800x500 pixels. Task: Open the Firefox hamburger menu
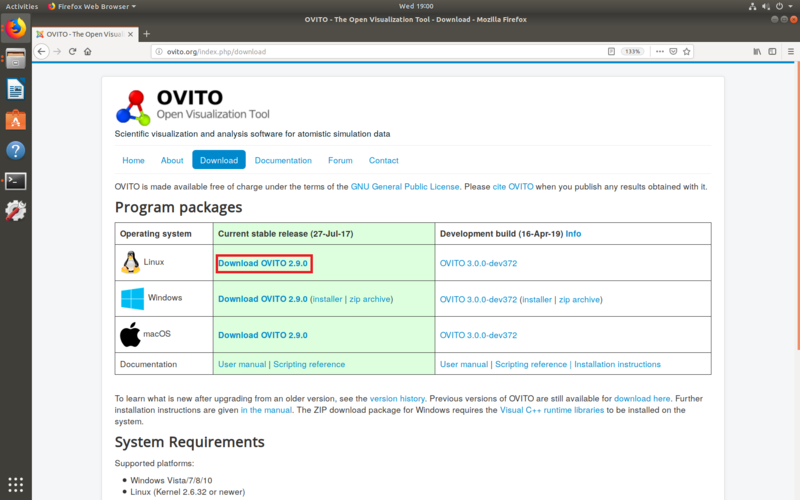[791, 52]
